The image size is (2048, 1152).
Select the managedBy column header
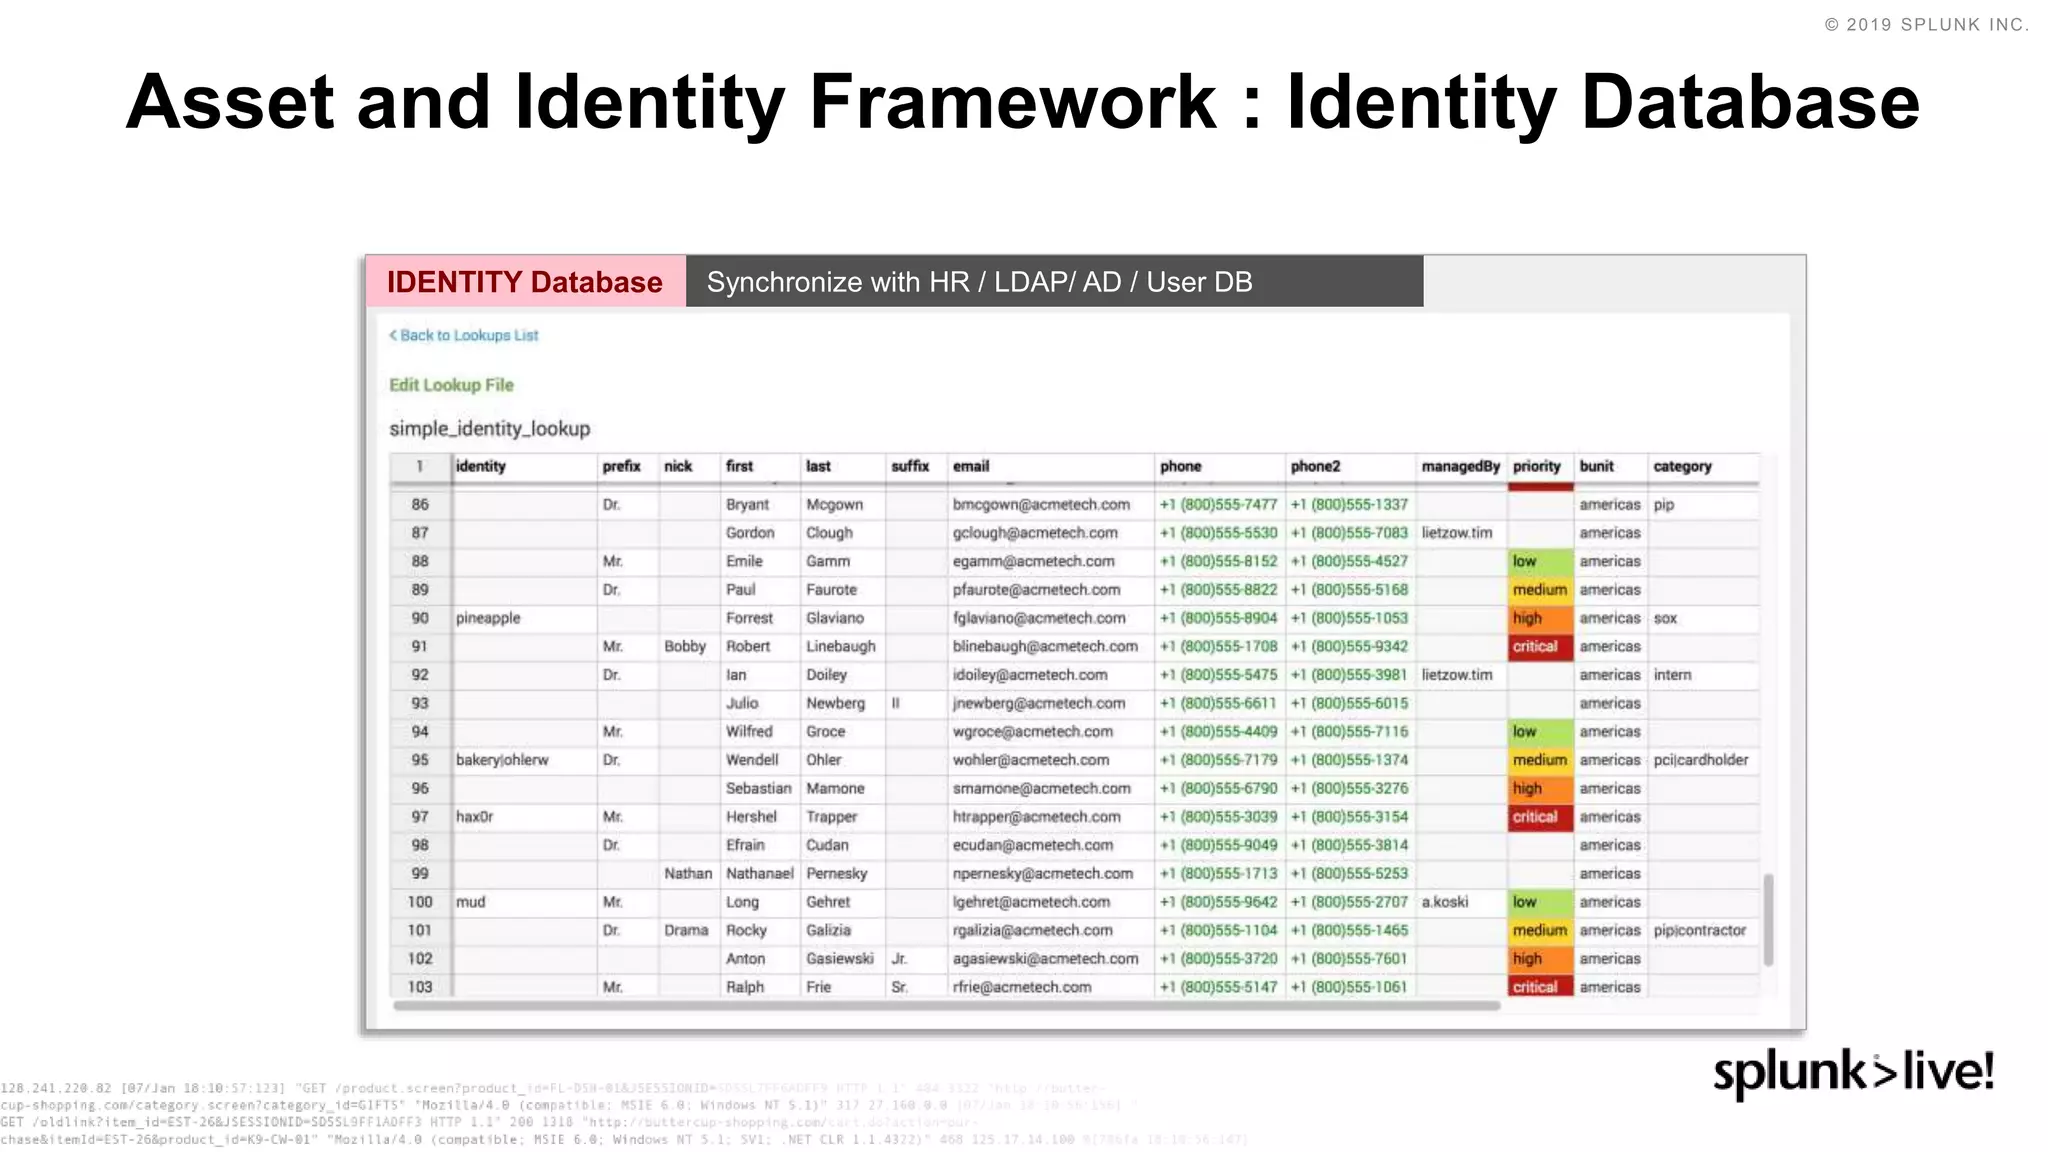(x=1461, y=466)
